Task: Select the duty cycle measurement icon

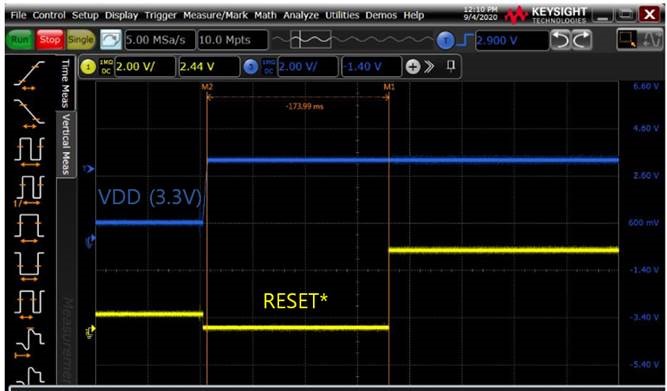Action: [29, 305]
